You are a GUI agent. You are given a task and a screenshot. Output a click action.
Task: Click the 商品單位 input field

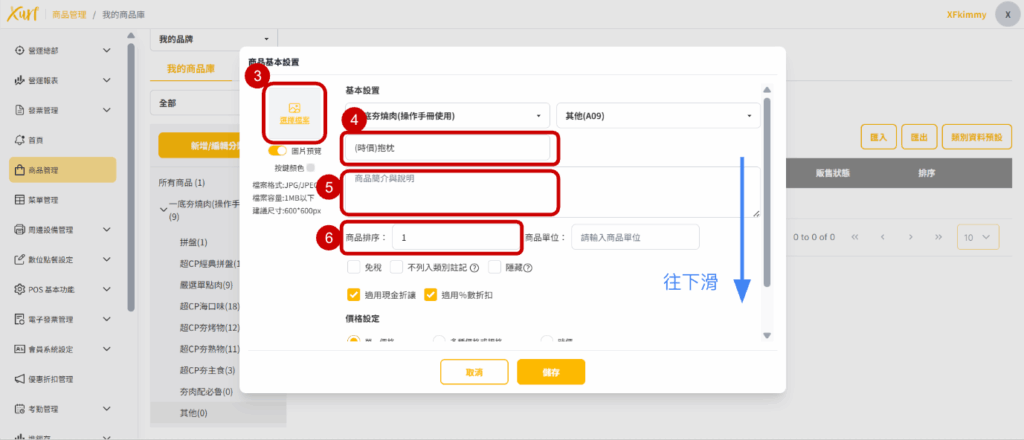(634, 237)
